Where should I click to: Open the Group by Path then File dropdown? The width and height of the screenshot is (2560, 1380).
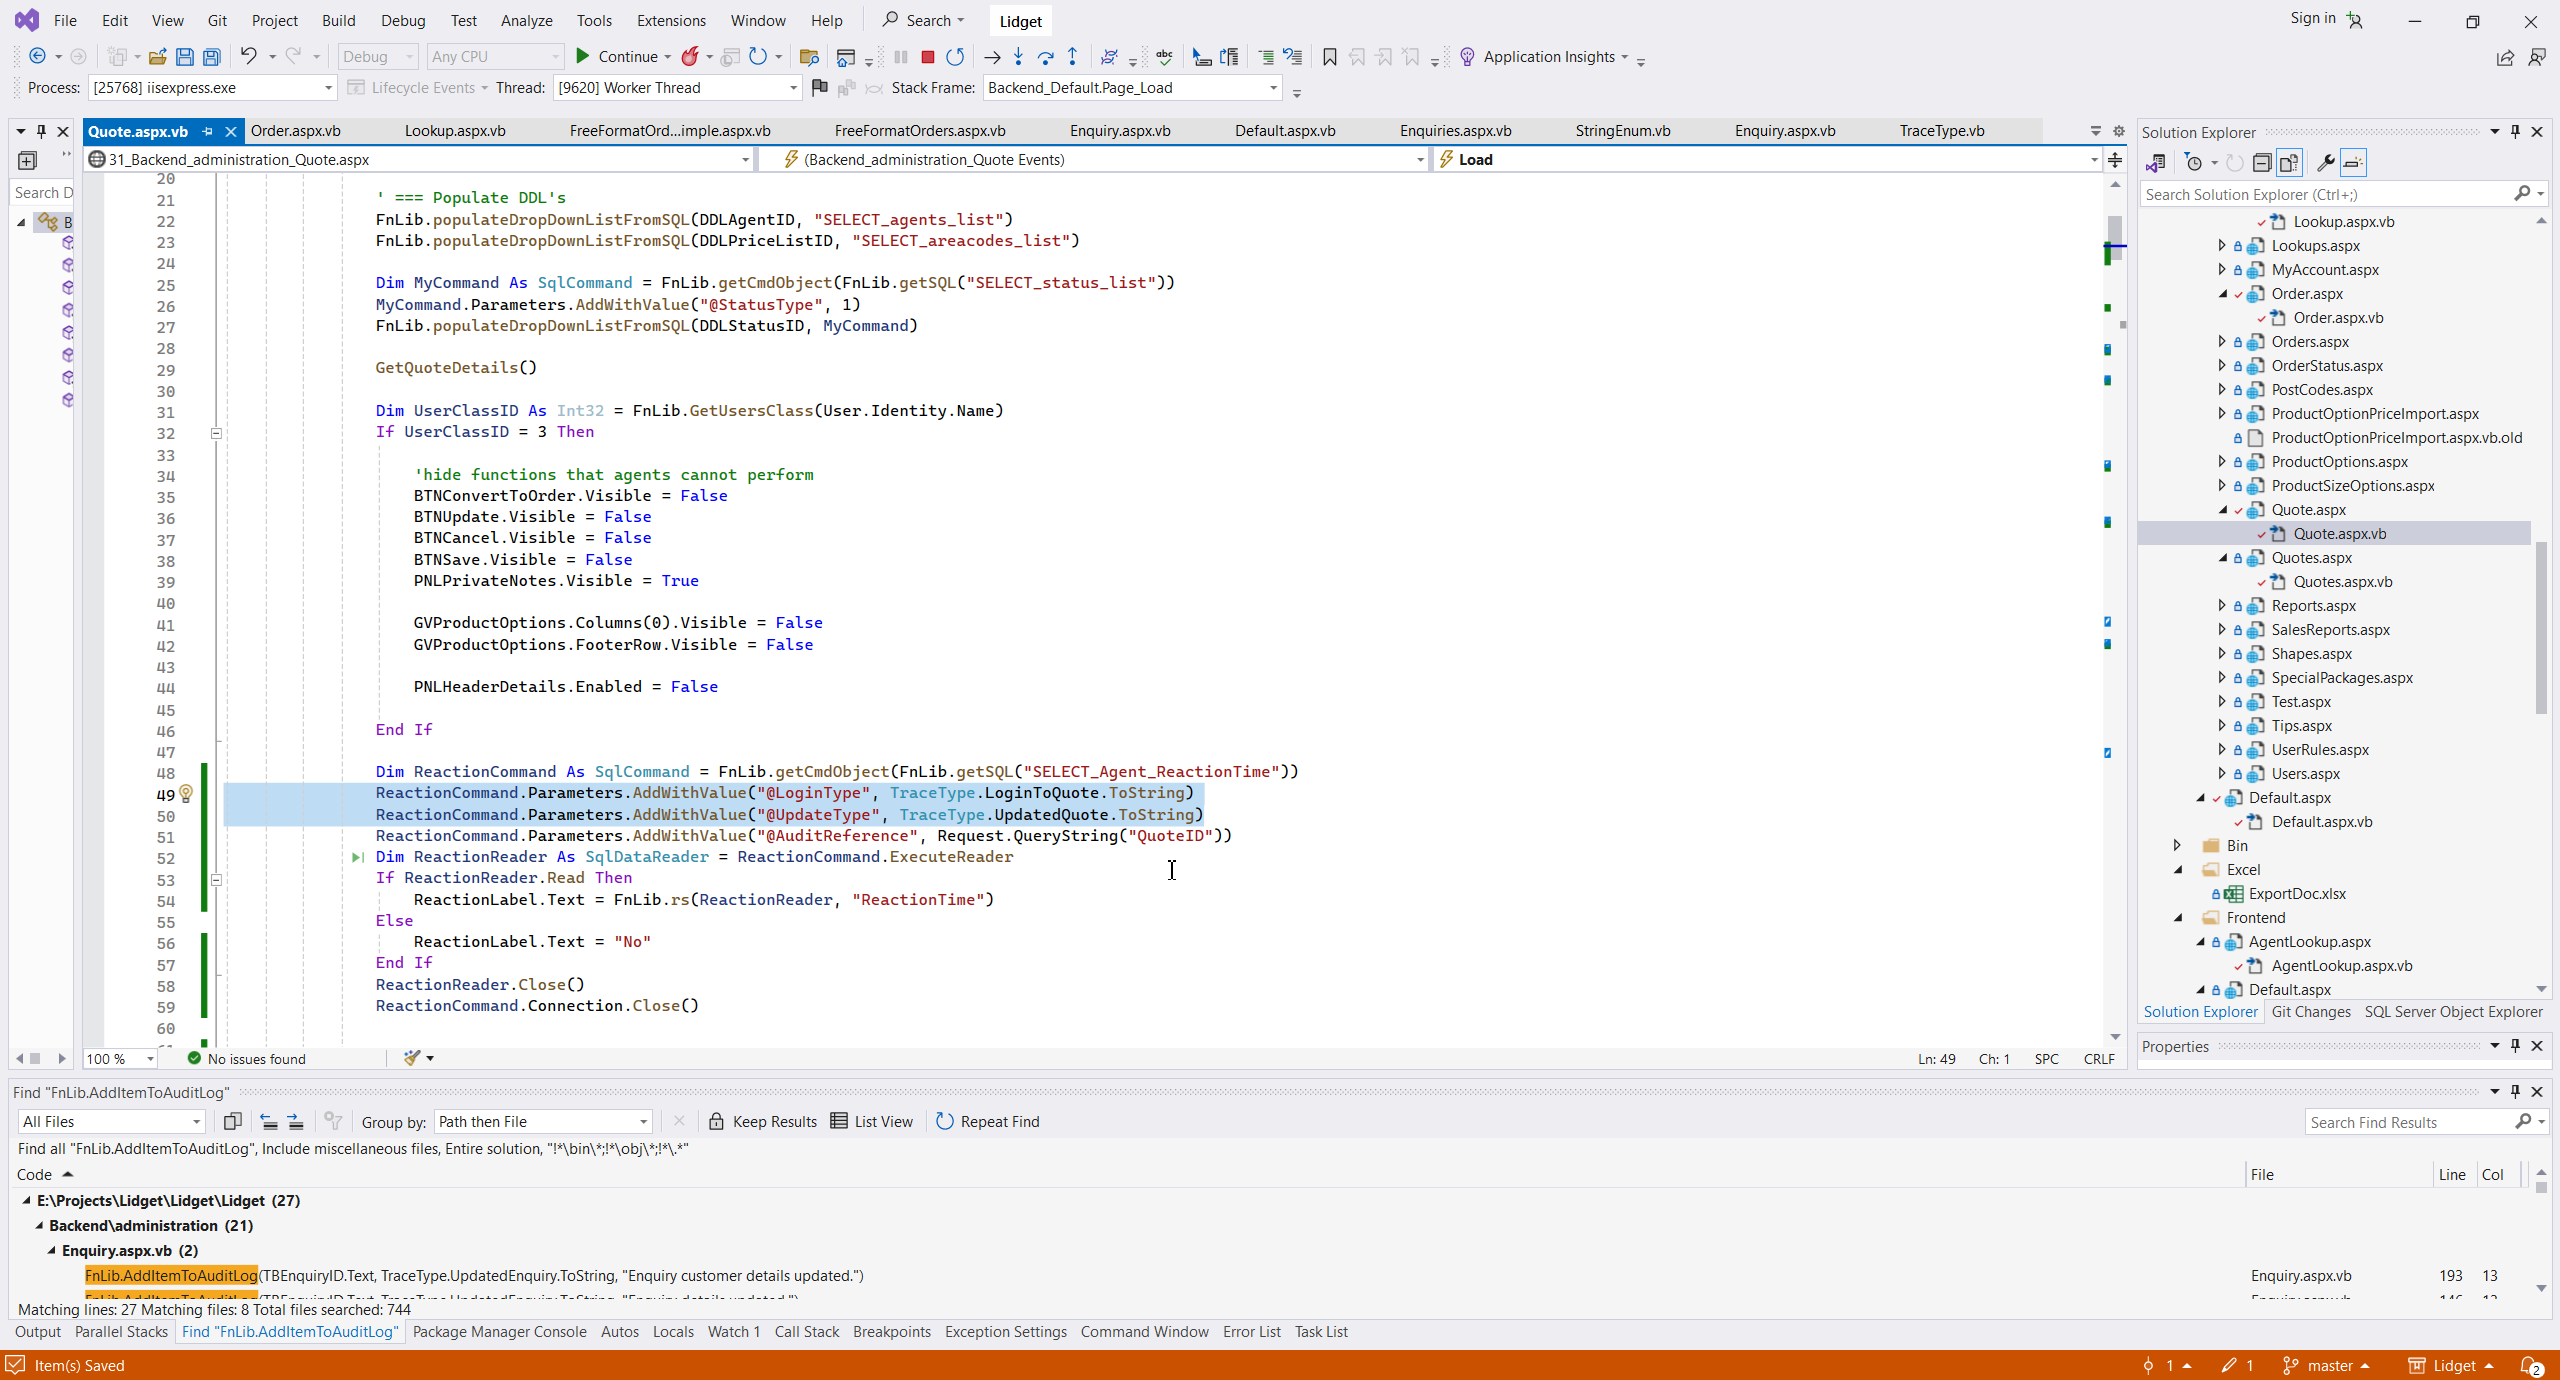coord(544,1121)
